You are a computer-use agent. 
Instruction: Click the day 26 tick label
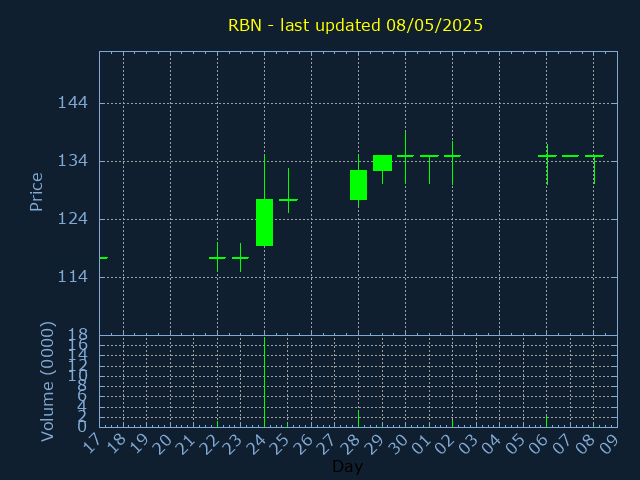(x=303, y=443)
